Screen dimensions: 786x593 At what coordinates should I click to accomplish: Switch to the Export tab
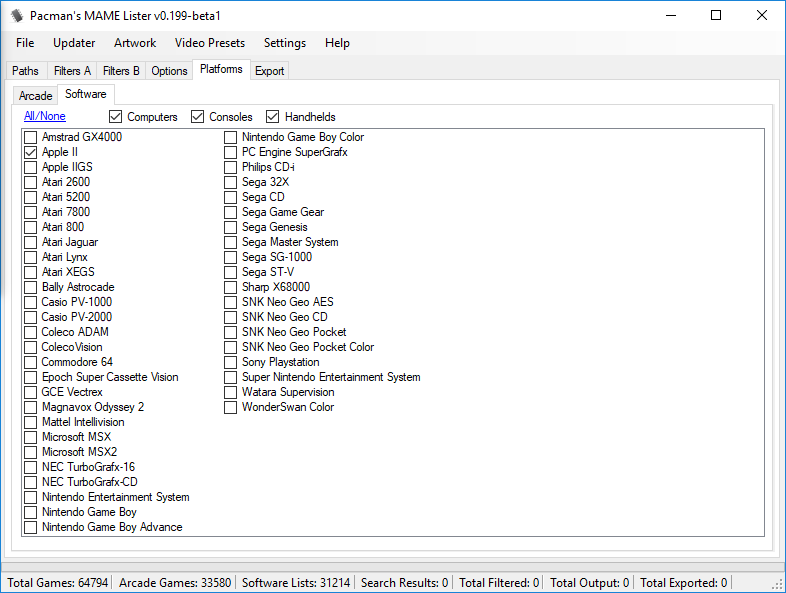tap(269, 71)
